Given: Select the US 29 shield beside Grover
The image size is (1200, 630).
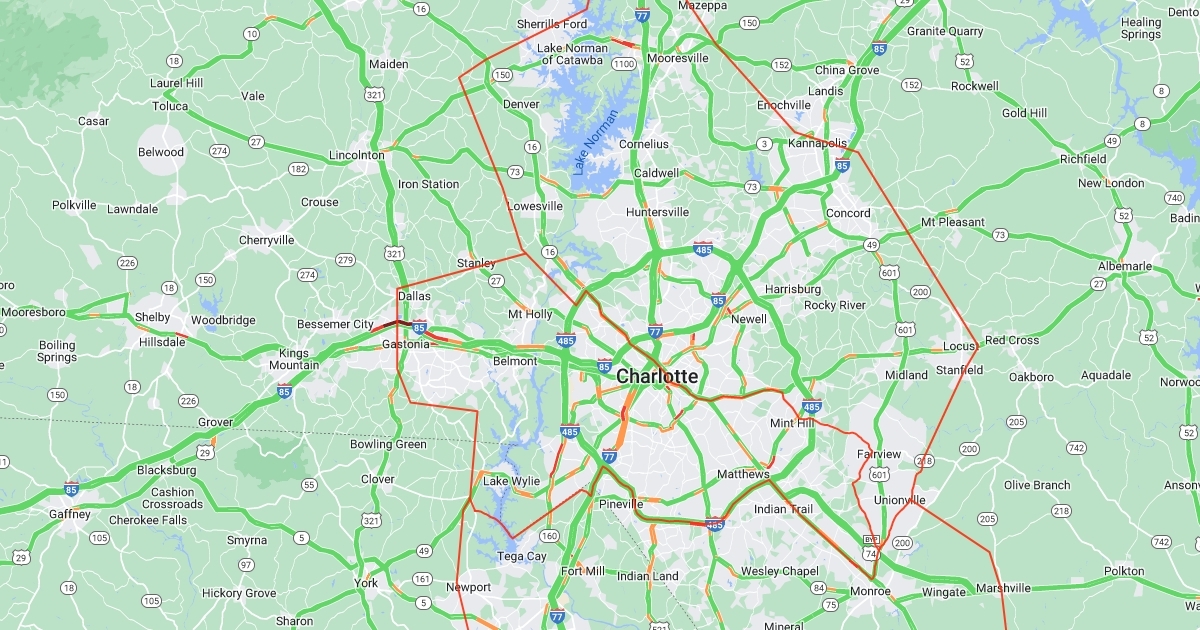Looking at the screenshot, I should pyautogui.click(x=205, y=453).
